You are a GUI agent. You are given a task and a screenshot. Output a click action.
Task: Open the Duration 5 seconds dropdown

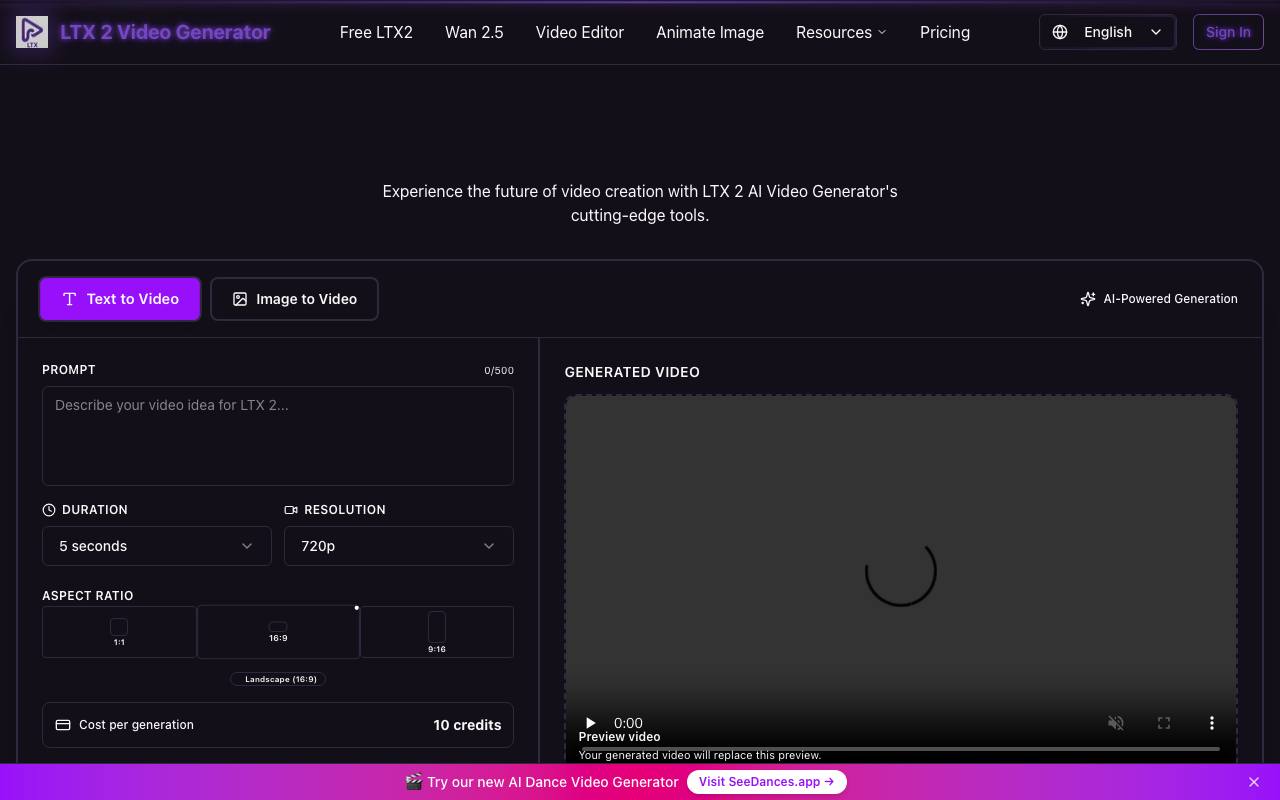pos(157,546)
